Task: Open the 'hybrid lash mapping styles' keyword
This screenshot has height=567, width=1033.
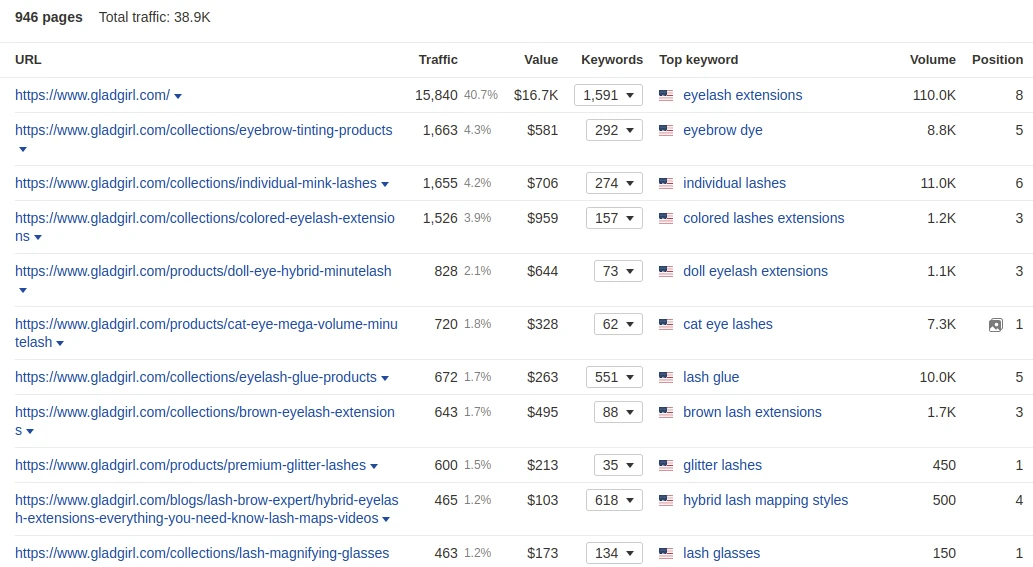Action: 766,500
